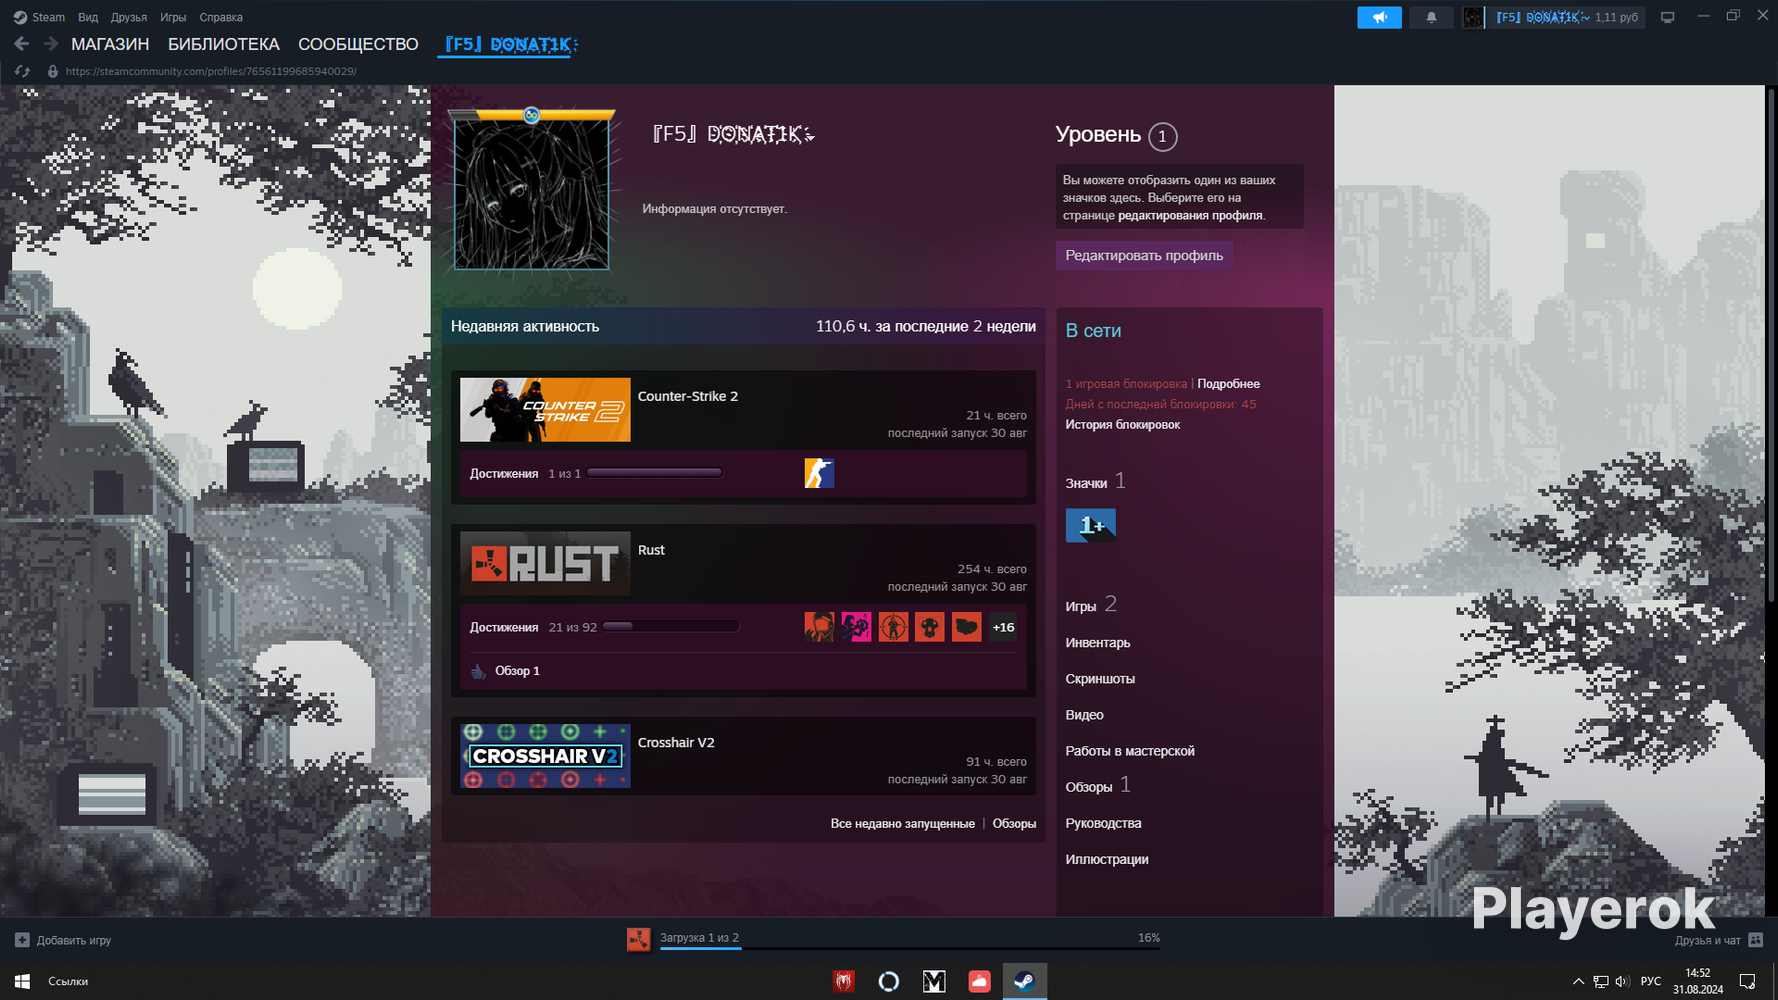Click the Rust download icon in status bar
Viewport: 1778px width, 1000px height.
coord(638,939)
